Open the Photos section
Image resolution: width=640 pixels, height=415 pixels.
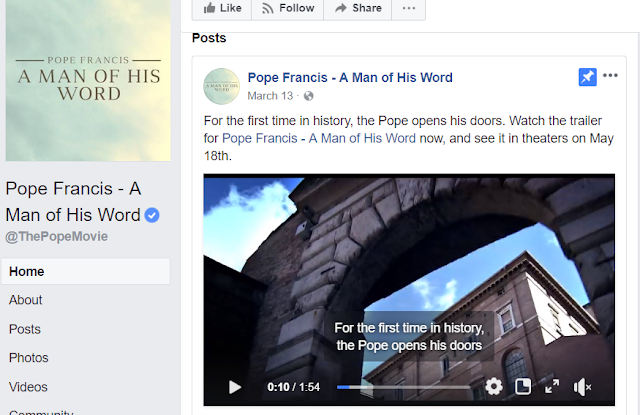click(x=29, y=358)
